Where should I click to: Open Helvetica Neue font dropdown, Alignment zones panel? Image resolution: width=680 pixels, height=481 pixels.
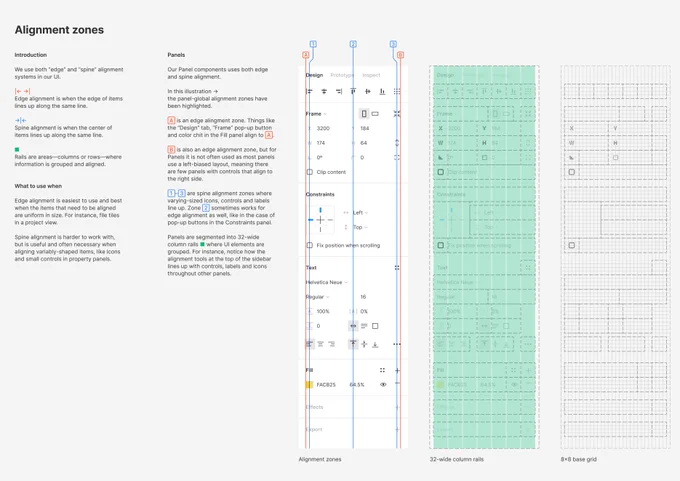(327, 282)
